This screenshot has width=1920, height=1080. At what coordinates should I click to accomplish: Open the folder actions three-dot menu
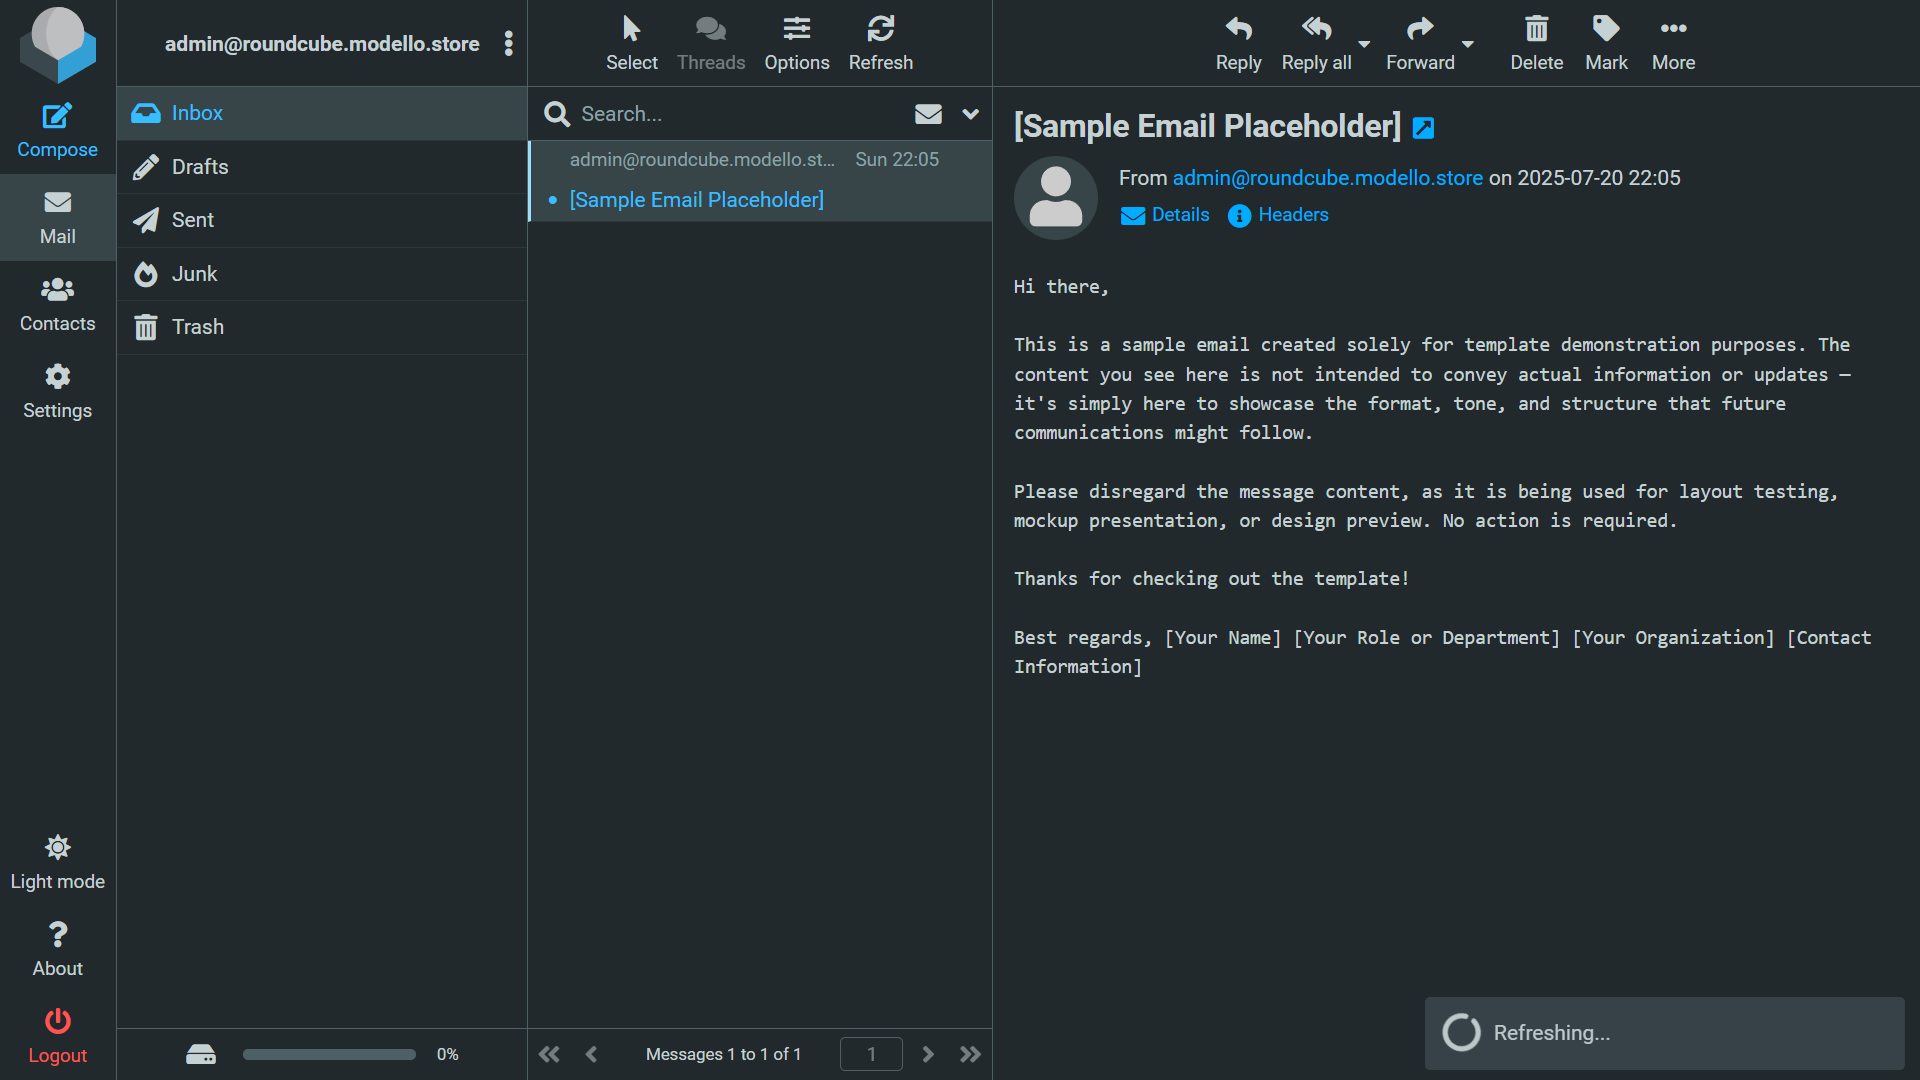pyautogui.click(x=509, y=43)
